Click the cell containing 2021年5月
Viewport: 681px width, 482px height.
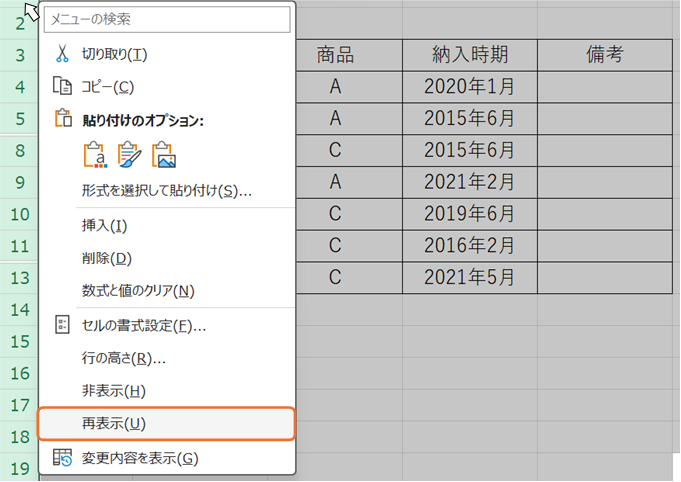[x=470, y=277]
